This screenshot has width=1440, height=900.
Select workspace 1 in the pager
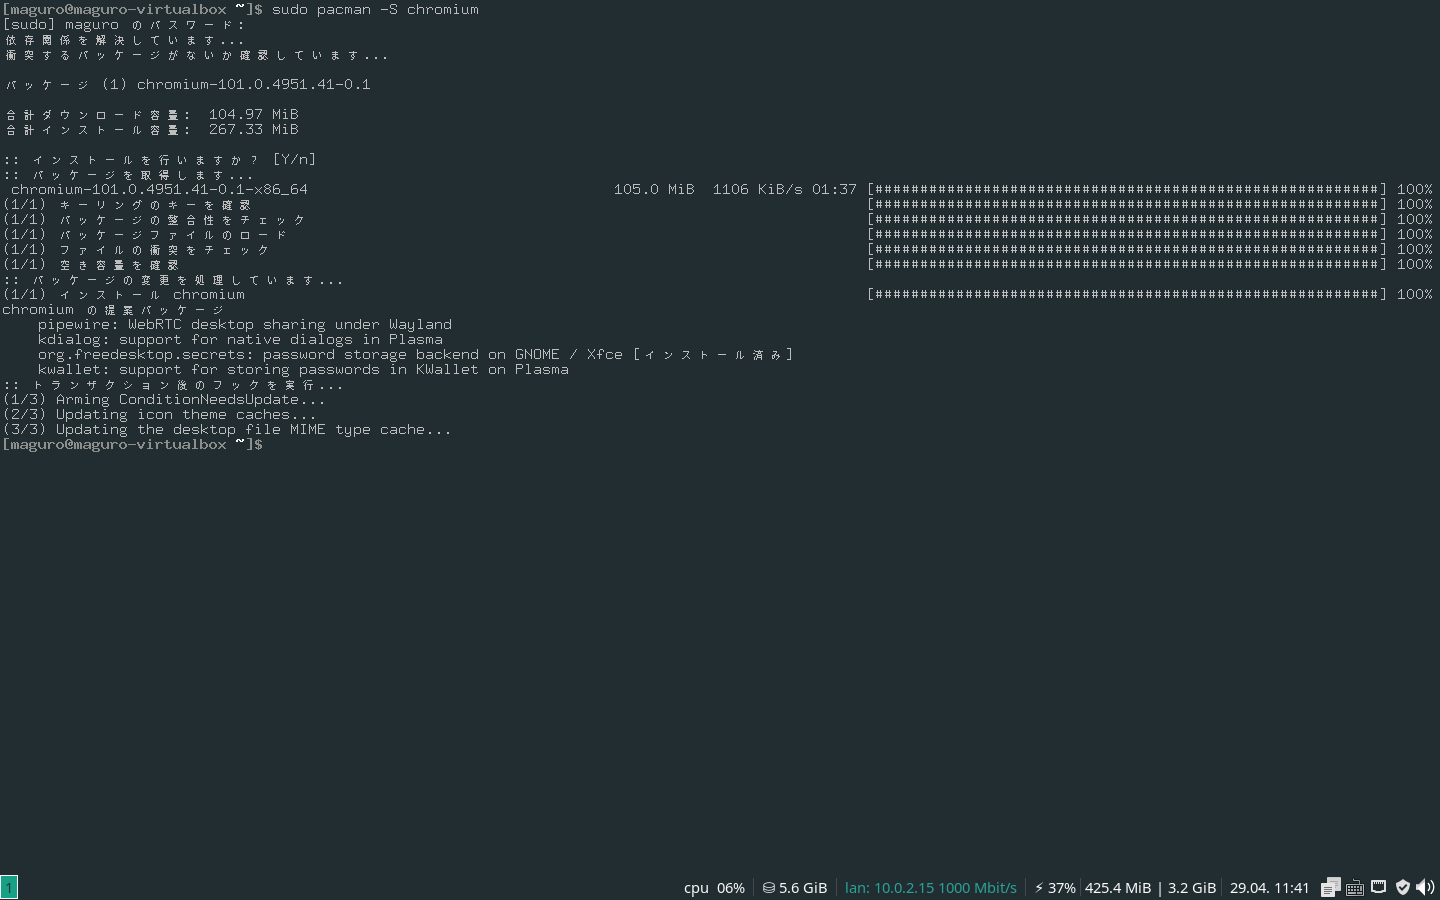point(11,887)
